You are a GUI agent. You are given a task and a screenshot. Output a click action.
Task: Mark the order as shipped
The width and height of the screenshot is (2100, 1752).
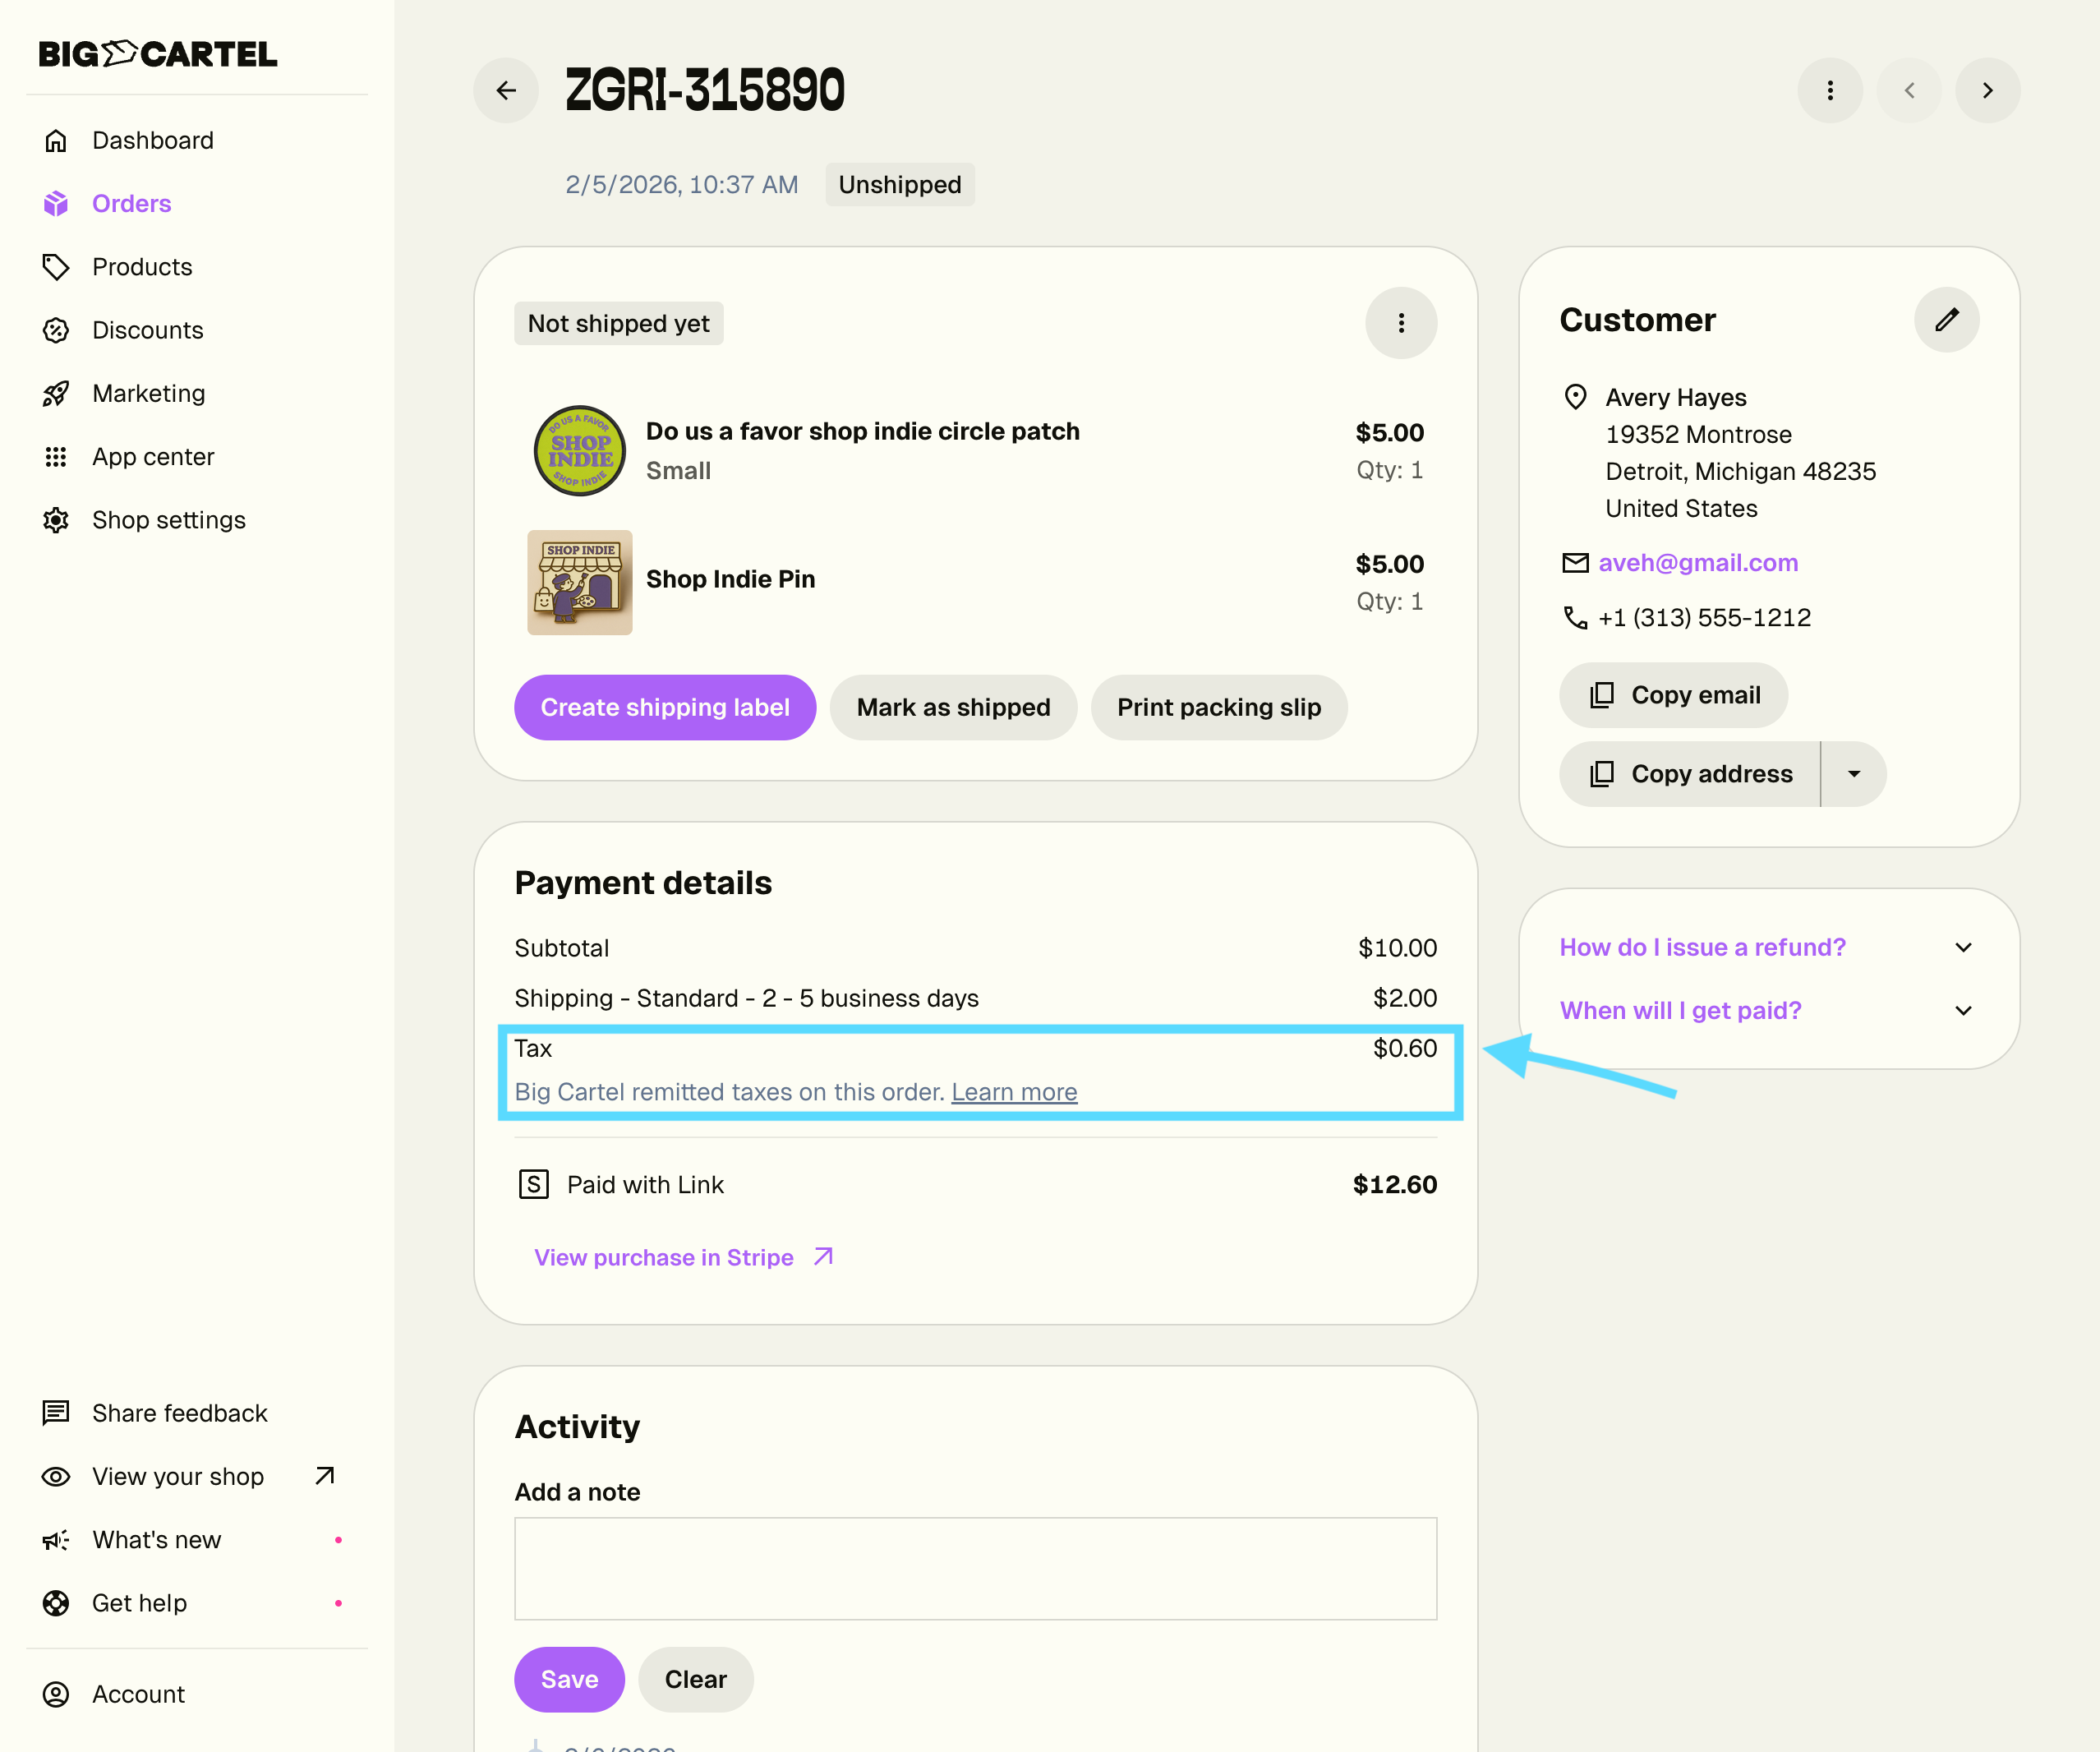click(x=953, y=707)
